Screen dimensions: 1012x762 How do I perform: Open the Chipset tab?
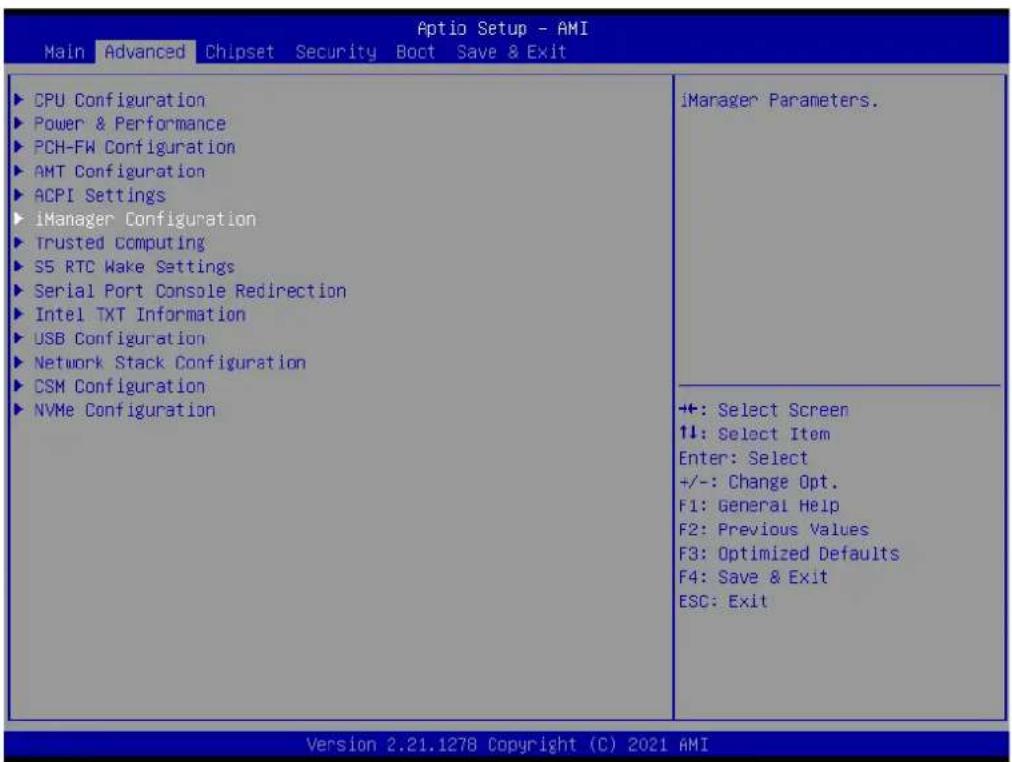[x=239, y=52]
